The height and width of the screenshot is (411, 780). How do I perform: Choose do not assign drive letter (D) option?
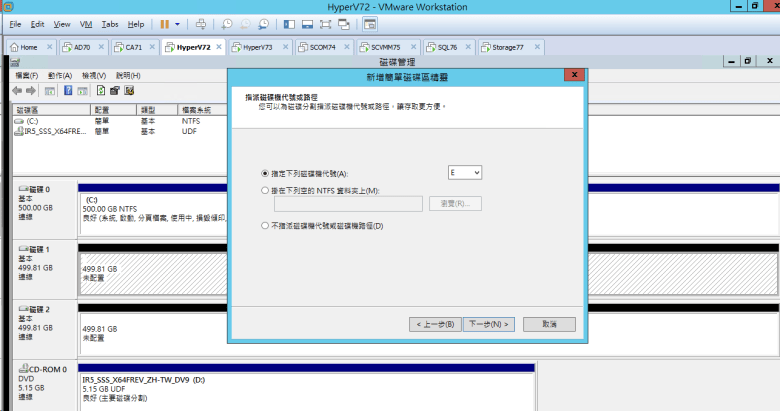[x=264, y=226]
